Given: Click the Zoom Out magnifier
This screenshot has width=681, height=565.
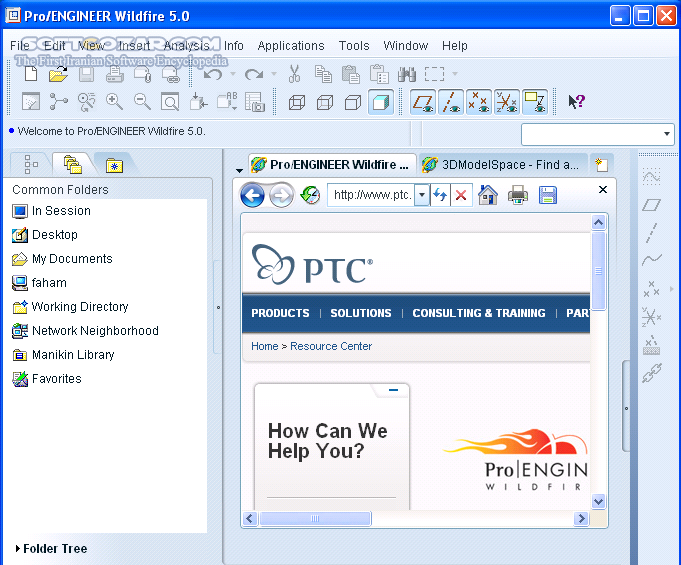Looking at the screenshot, I should [142, 102].
